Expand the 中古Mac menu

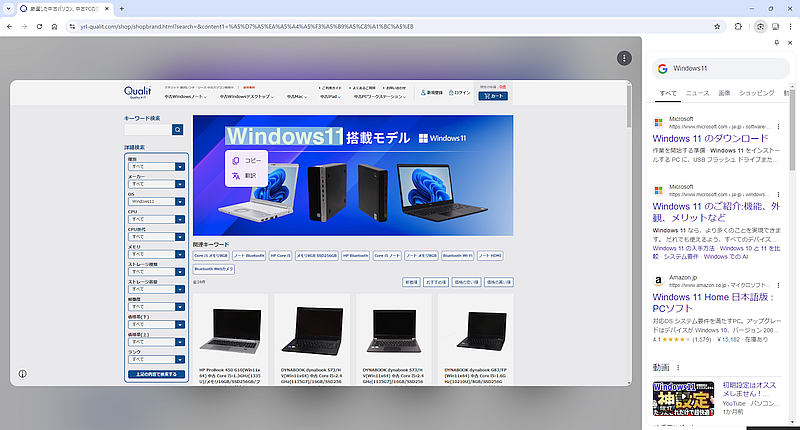click(296, 96)
